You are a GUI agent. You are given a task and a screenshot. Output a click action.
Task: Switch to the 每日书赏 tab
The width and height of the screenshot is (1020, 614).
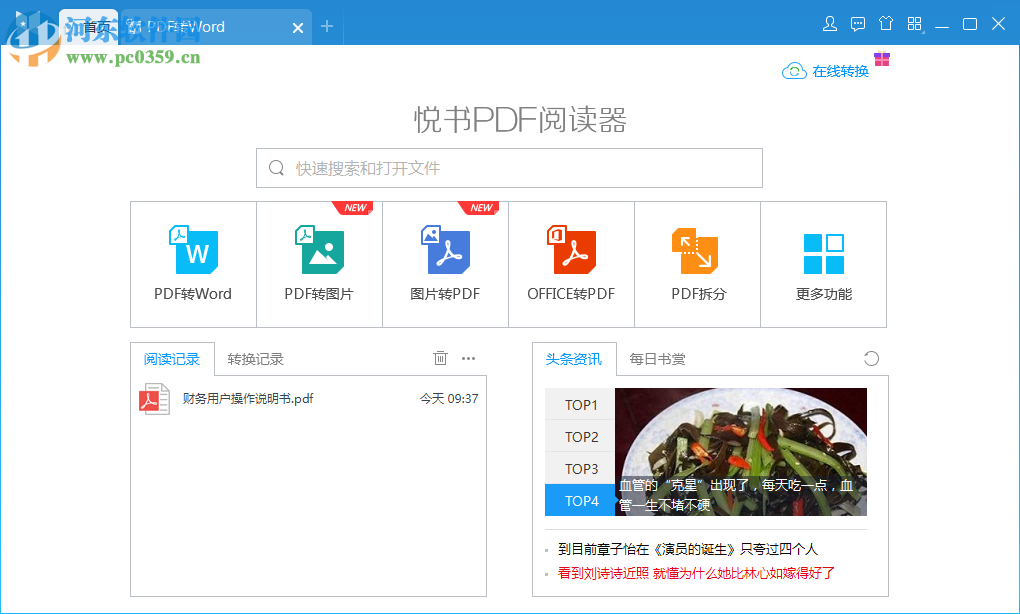pyautogui.click(x=658, y=358)
